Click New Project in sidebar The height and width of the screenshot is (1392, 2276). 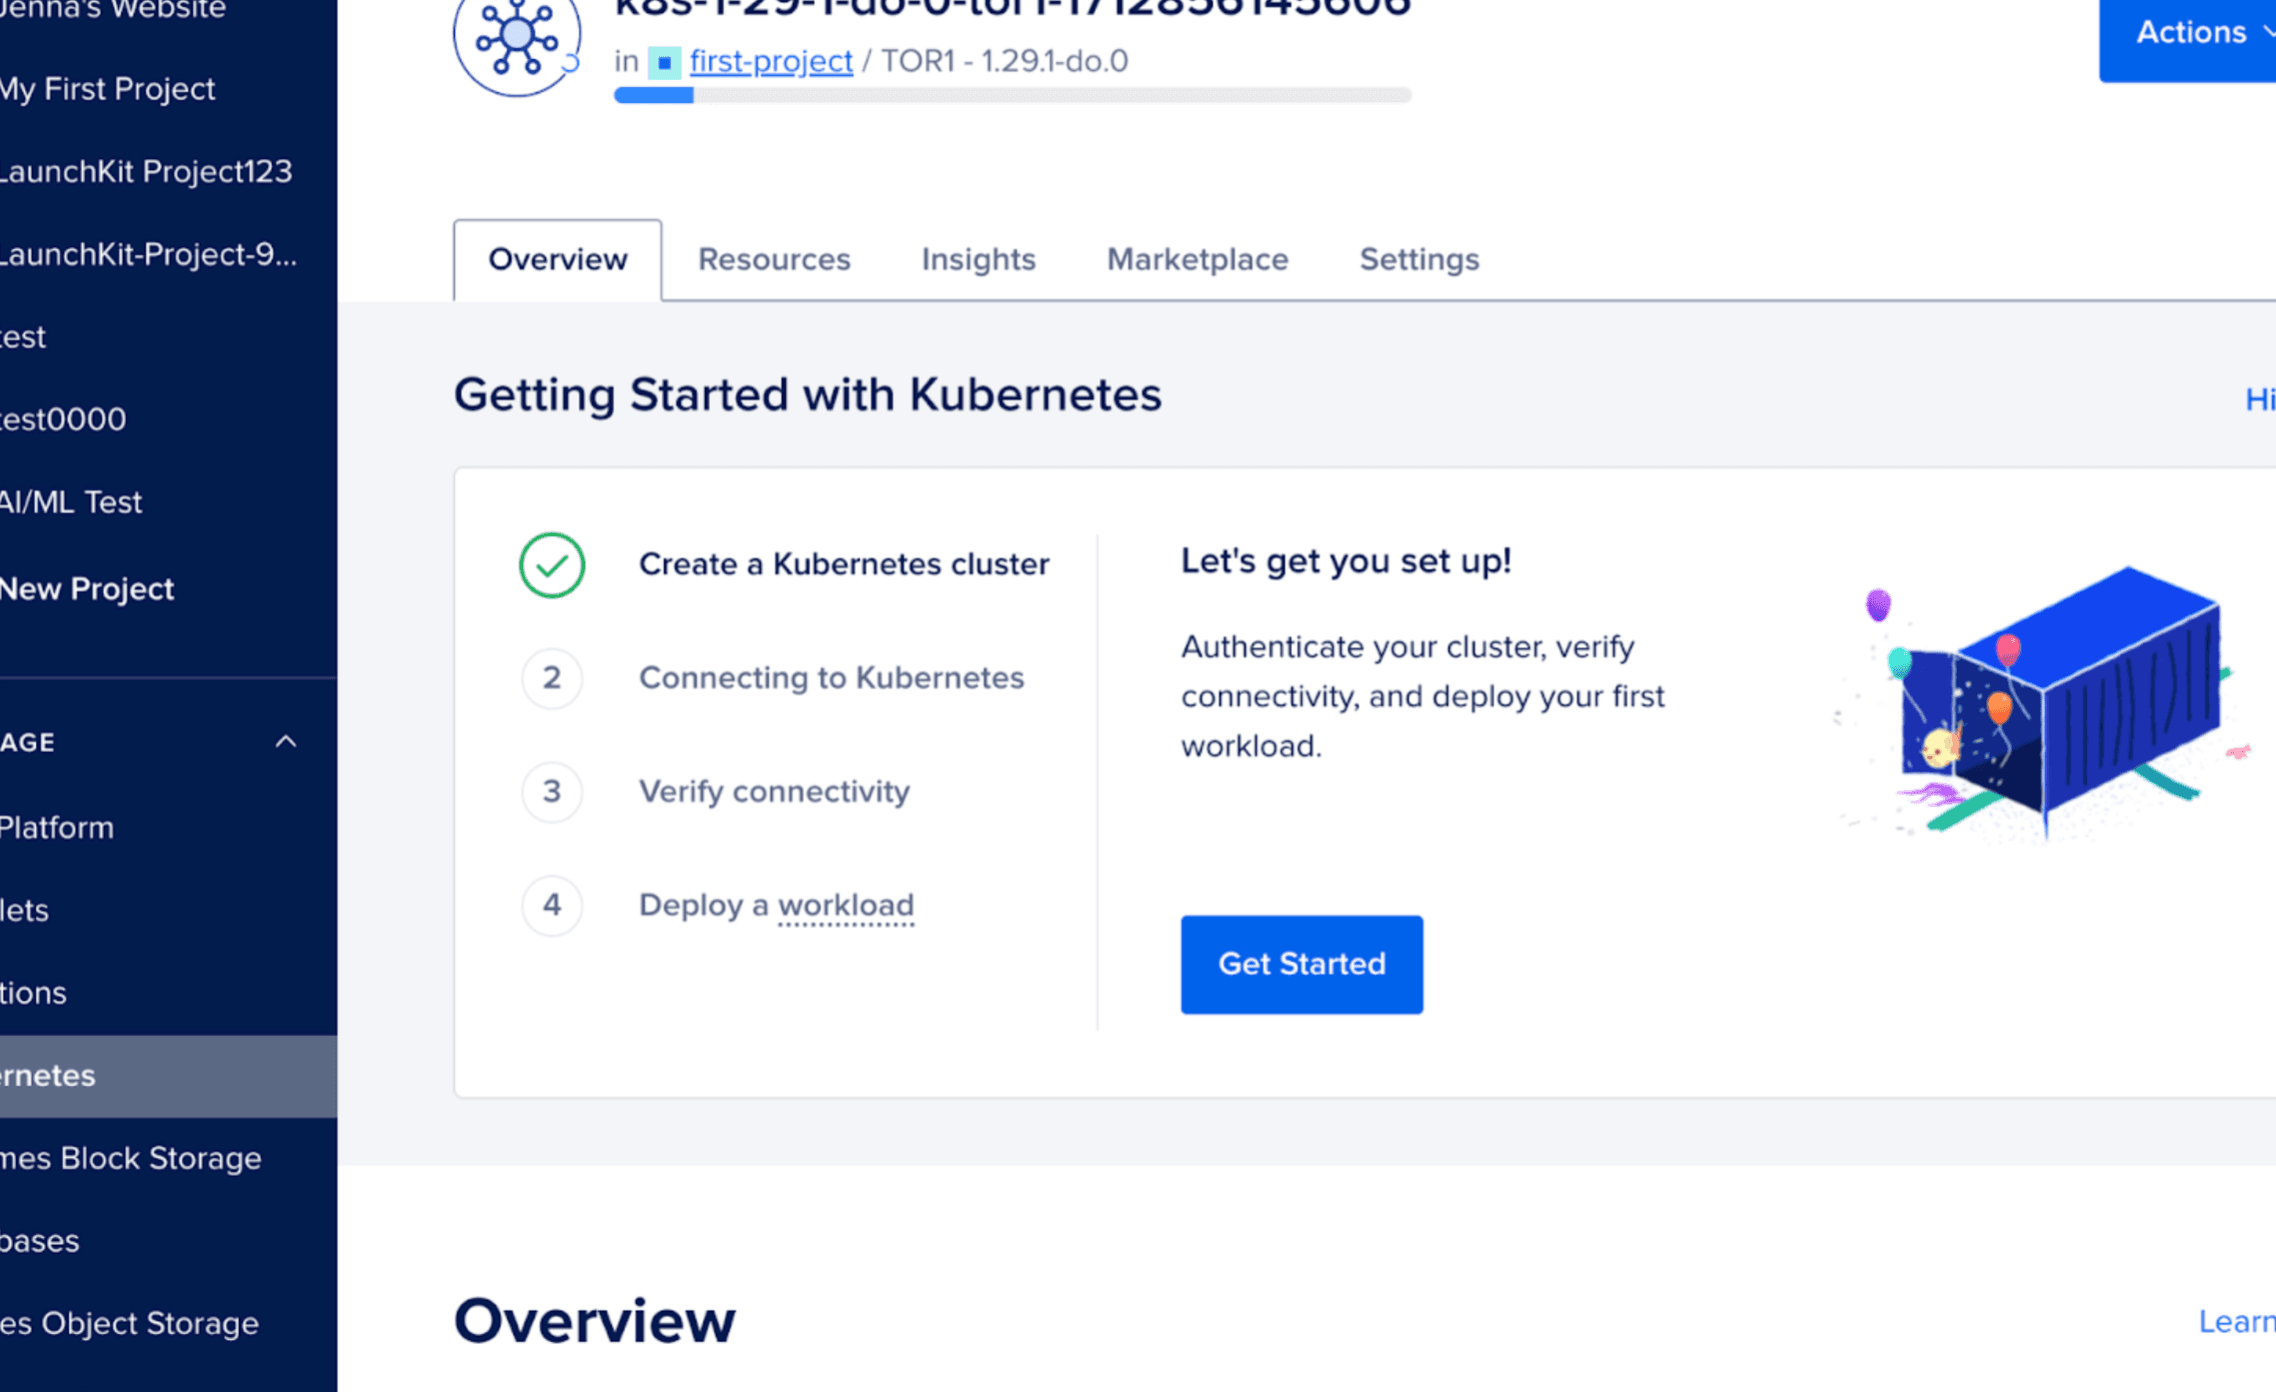(87, 589)
